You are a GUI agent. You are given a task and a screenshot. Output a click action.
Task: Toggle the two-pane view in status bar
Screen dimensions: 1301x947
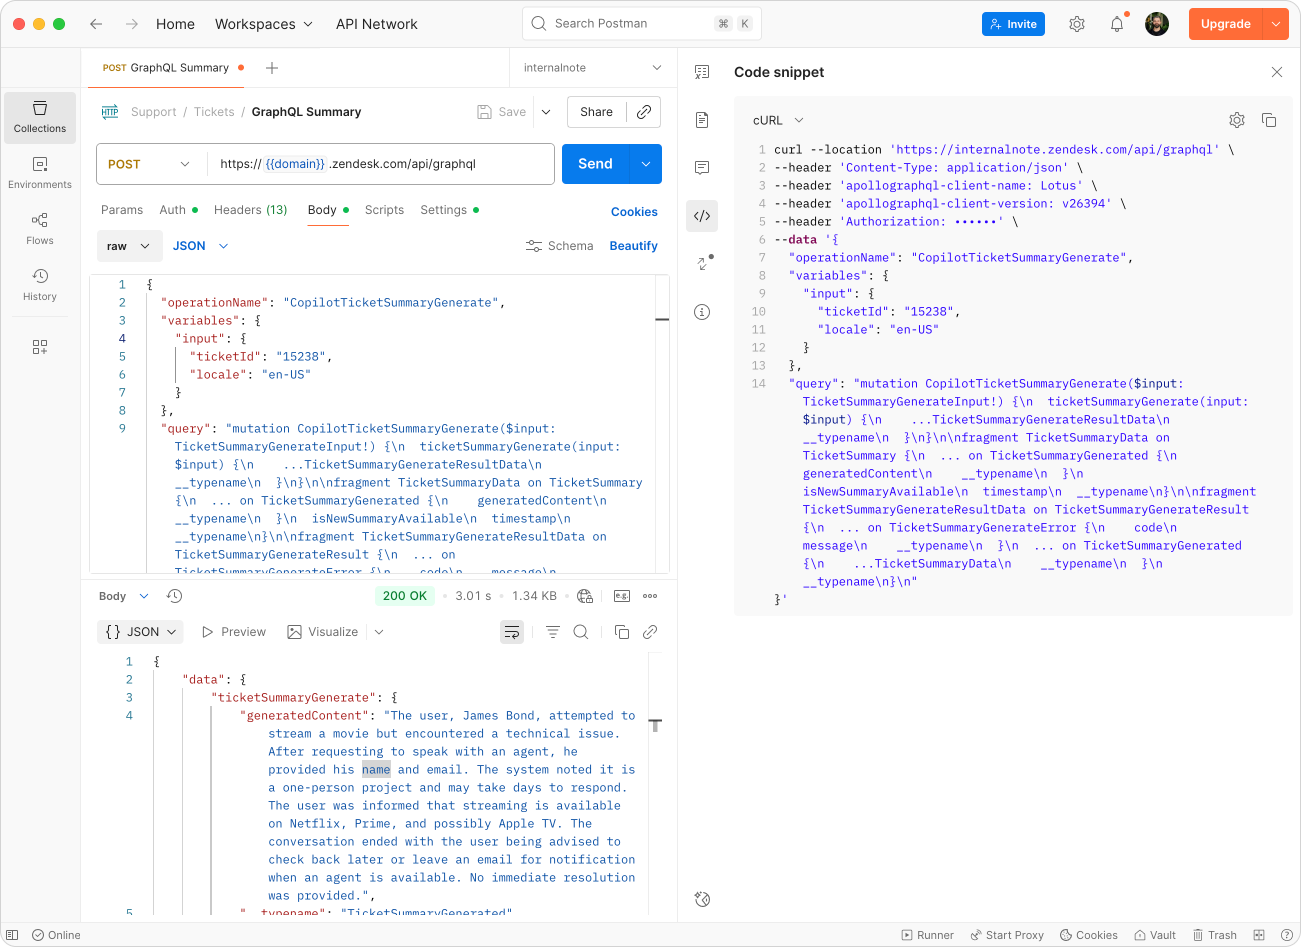1259,935
